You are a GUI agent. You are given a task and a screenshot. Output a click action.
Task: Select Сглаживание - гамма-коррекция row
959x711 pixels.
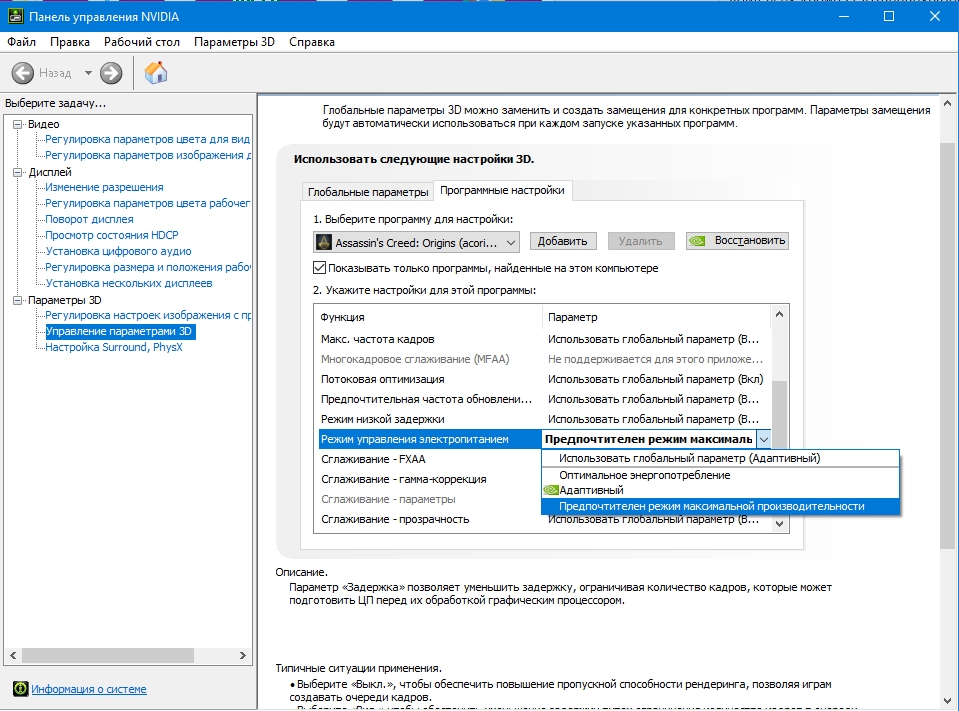pyautogui.click(x=430, y=479)
